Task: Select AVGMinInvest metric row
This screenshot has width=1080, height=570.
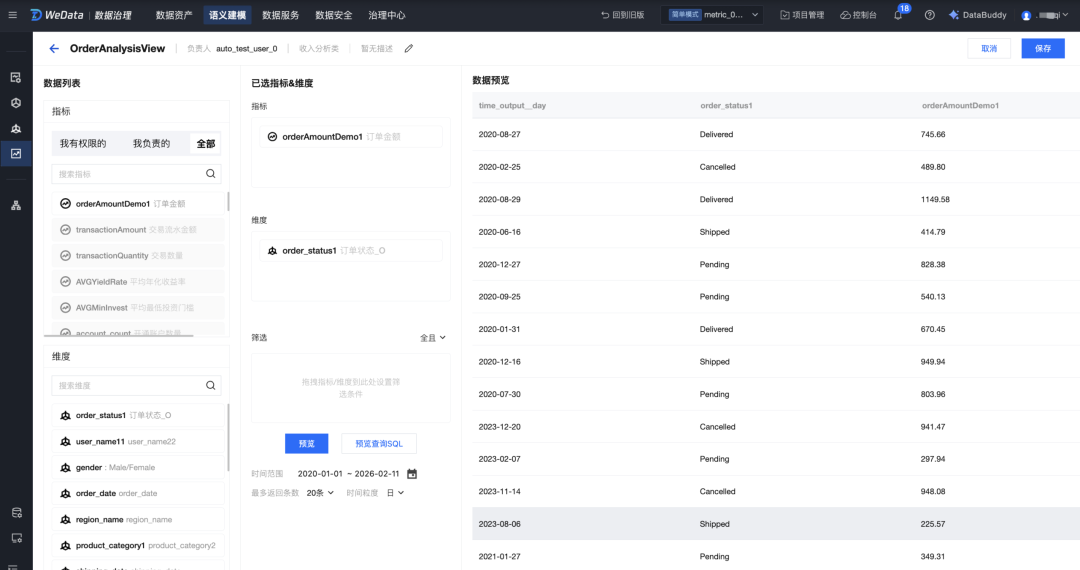Action: 138,308
